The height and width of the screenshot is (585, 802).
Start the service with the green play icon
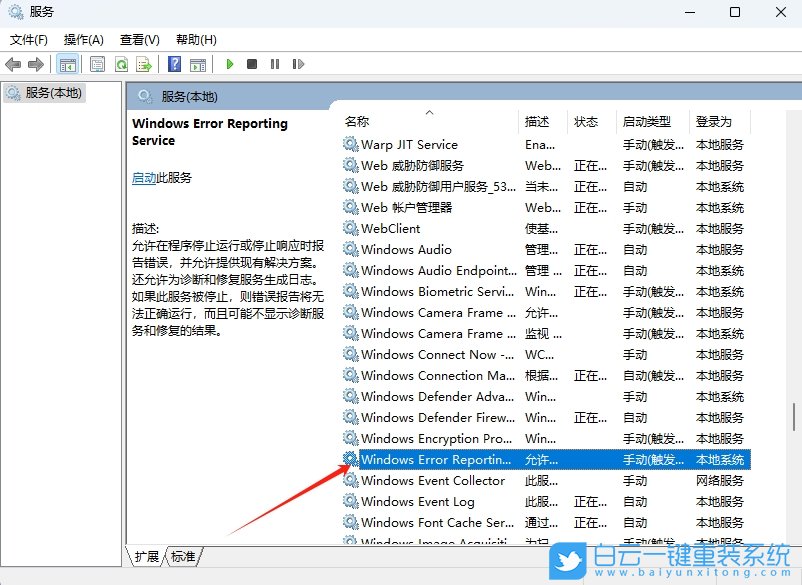[x=229, y=63]
